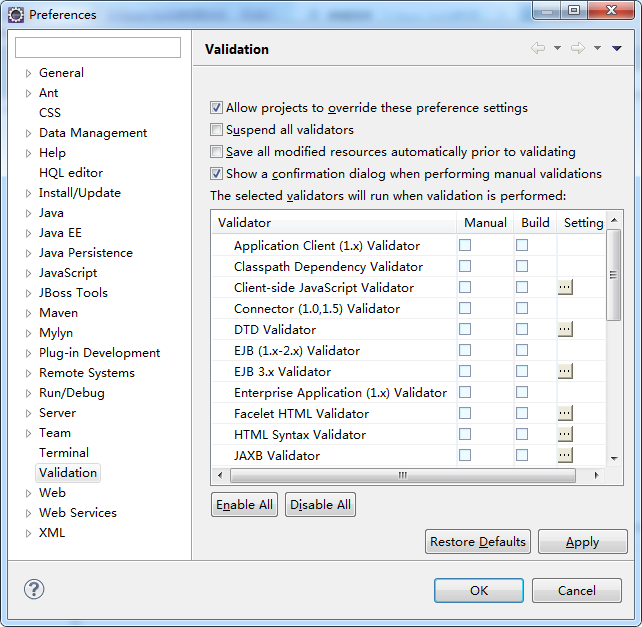Click the table scroll right arrow
Screen dimensions: 642x627
597,475
